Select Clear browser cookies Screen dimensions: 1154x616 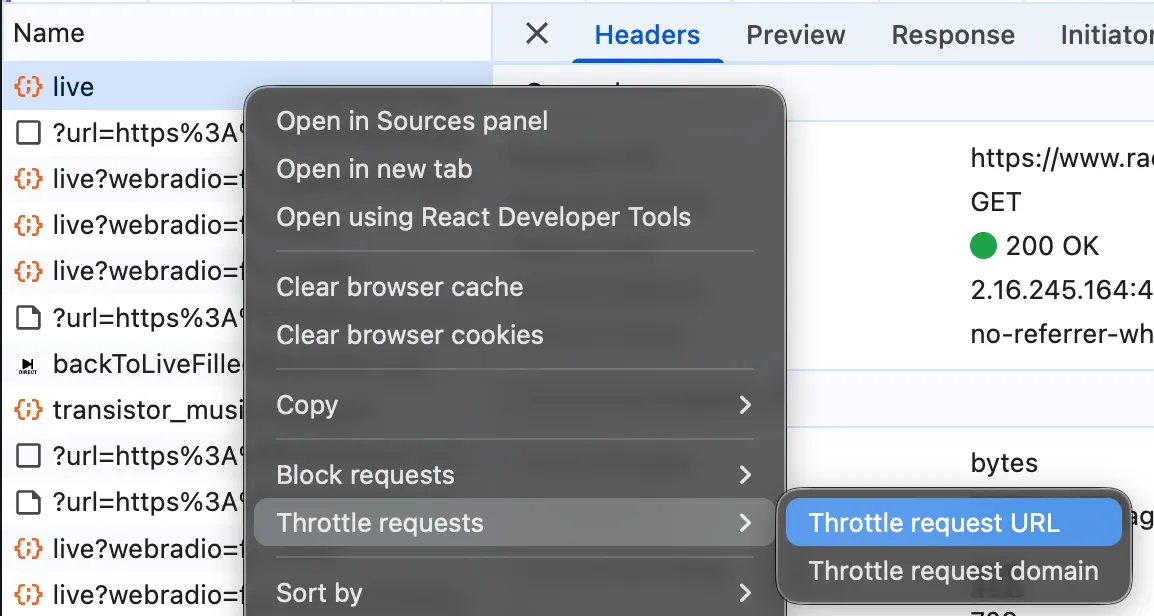pos(514,334)
